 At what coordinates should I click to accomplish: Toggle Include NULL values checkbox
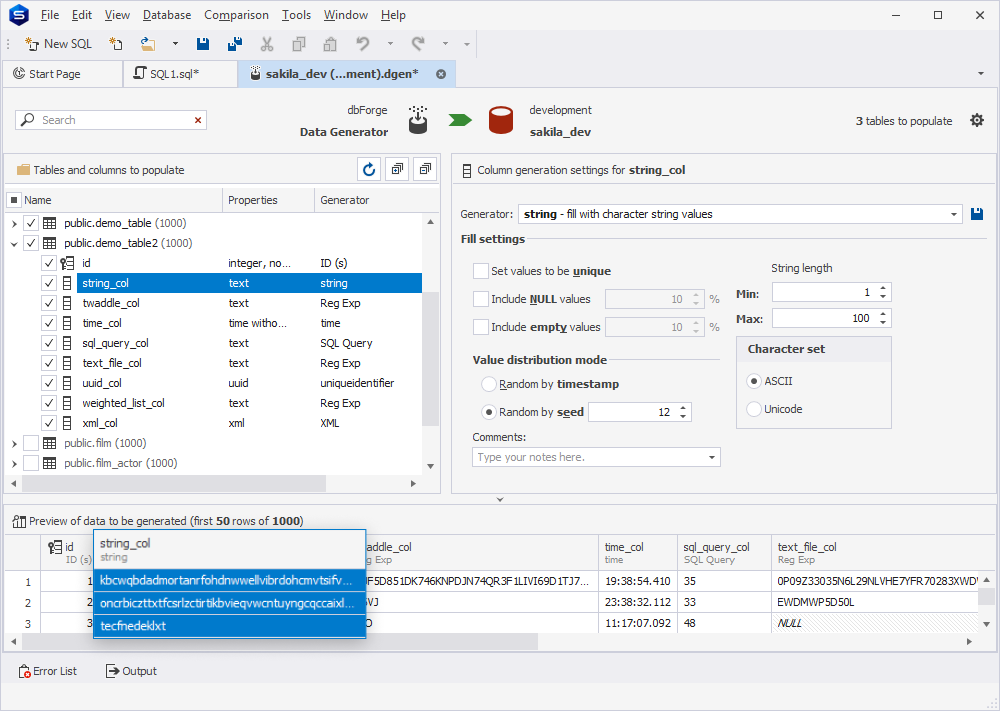point(481,299)
